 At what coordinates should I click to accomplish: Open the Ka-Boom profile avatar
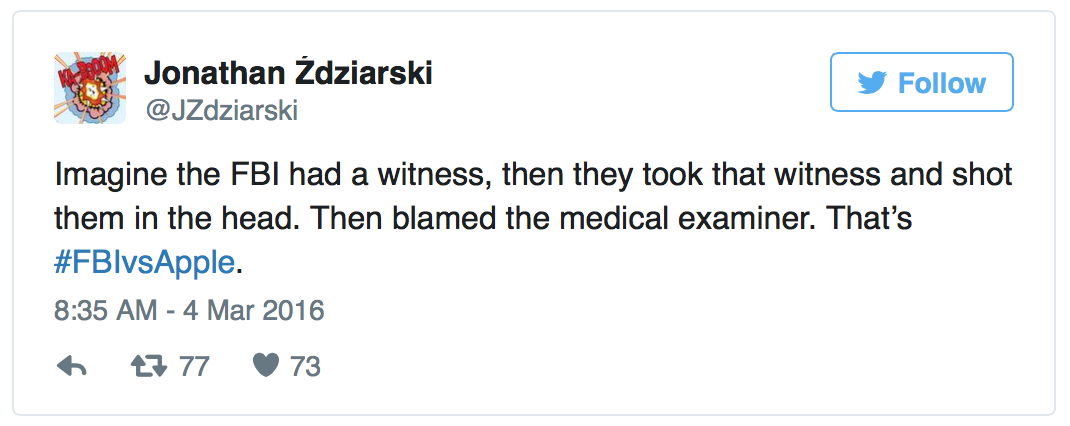click(x=90, y=87)
